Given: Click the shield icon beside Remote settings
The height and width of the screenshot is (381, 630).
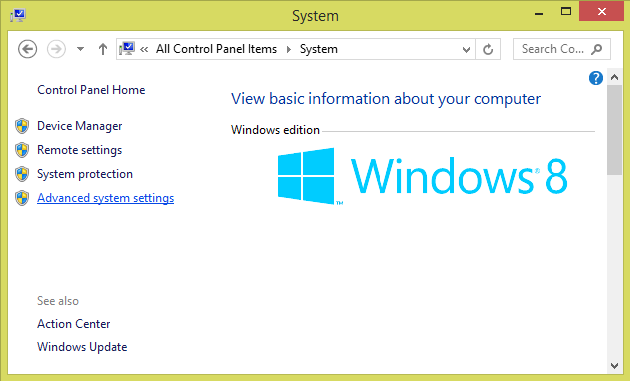Looking at the screenshot, I should click(22, 150).
